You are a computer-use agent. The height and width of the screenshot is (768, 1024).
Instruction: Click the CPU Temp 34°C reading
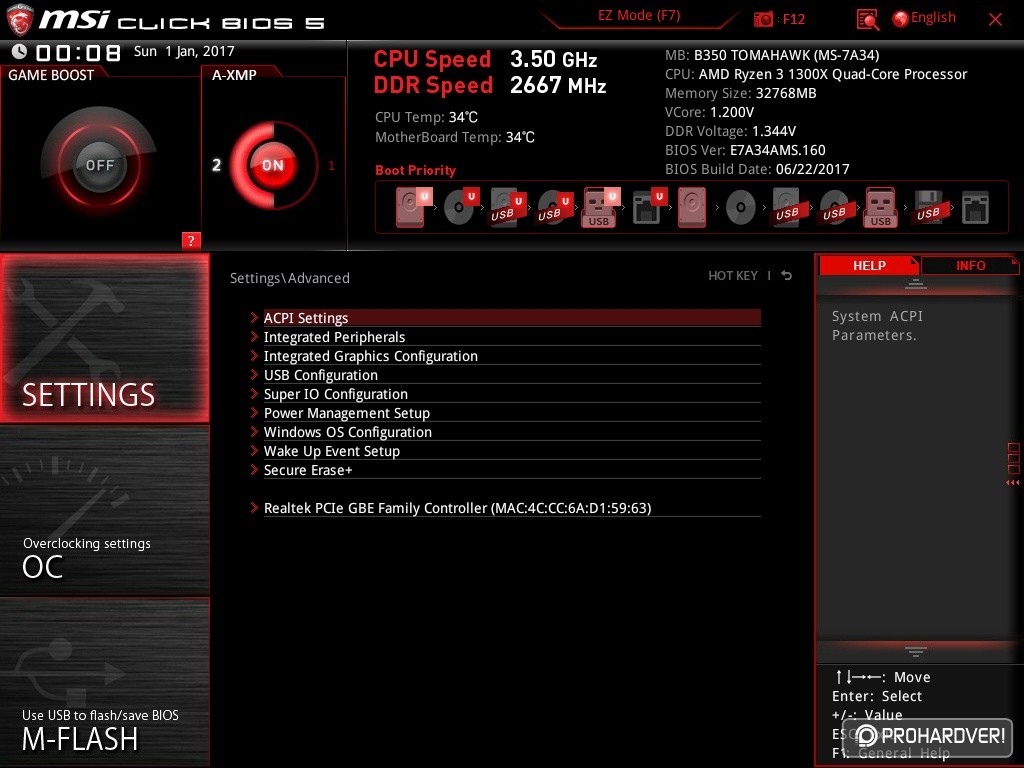[426, 117]
